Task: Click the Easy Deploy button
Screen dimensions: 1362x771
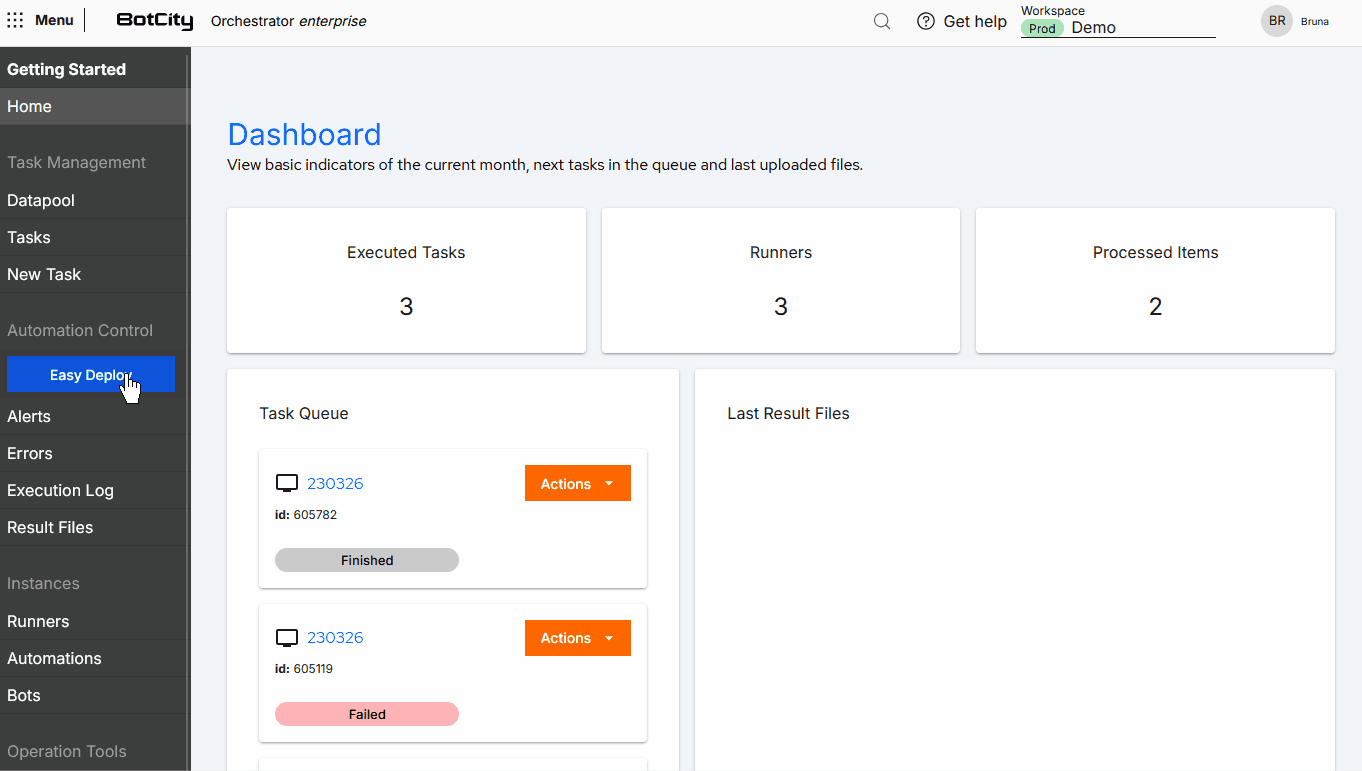Action: pos(91,374)
